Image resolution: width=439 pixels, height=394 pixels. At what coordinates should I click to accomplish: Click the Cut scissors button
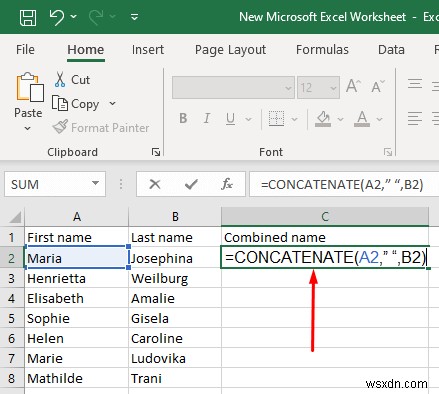[x=72, y=80]
